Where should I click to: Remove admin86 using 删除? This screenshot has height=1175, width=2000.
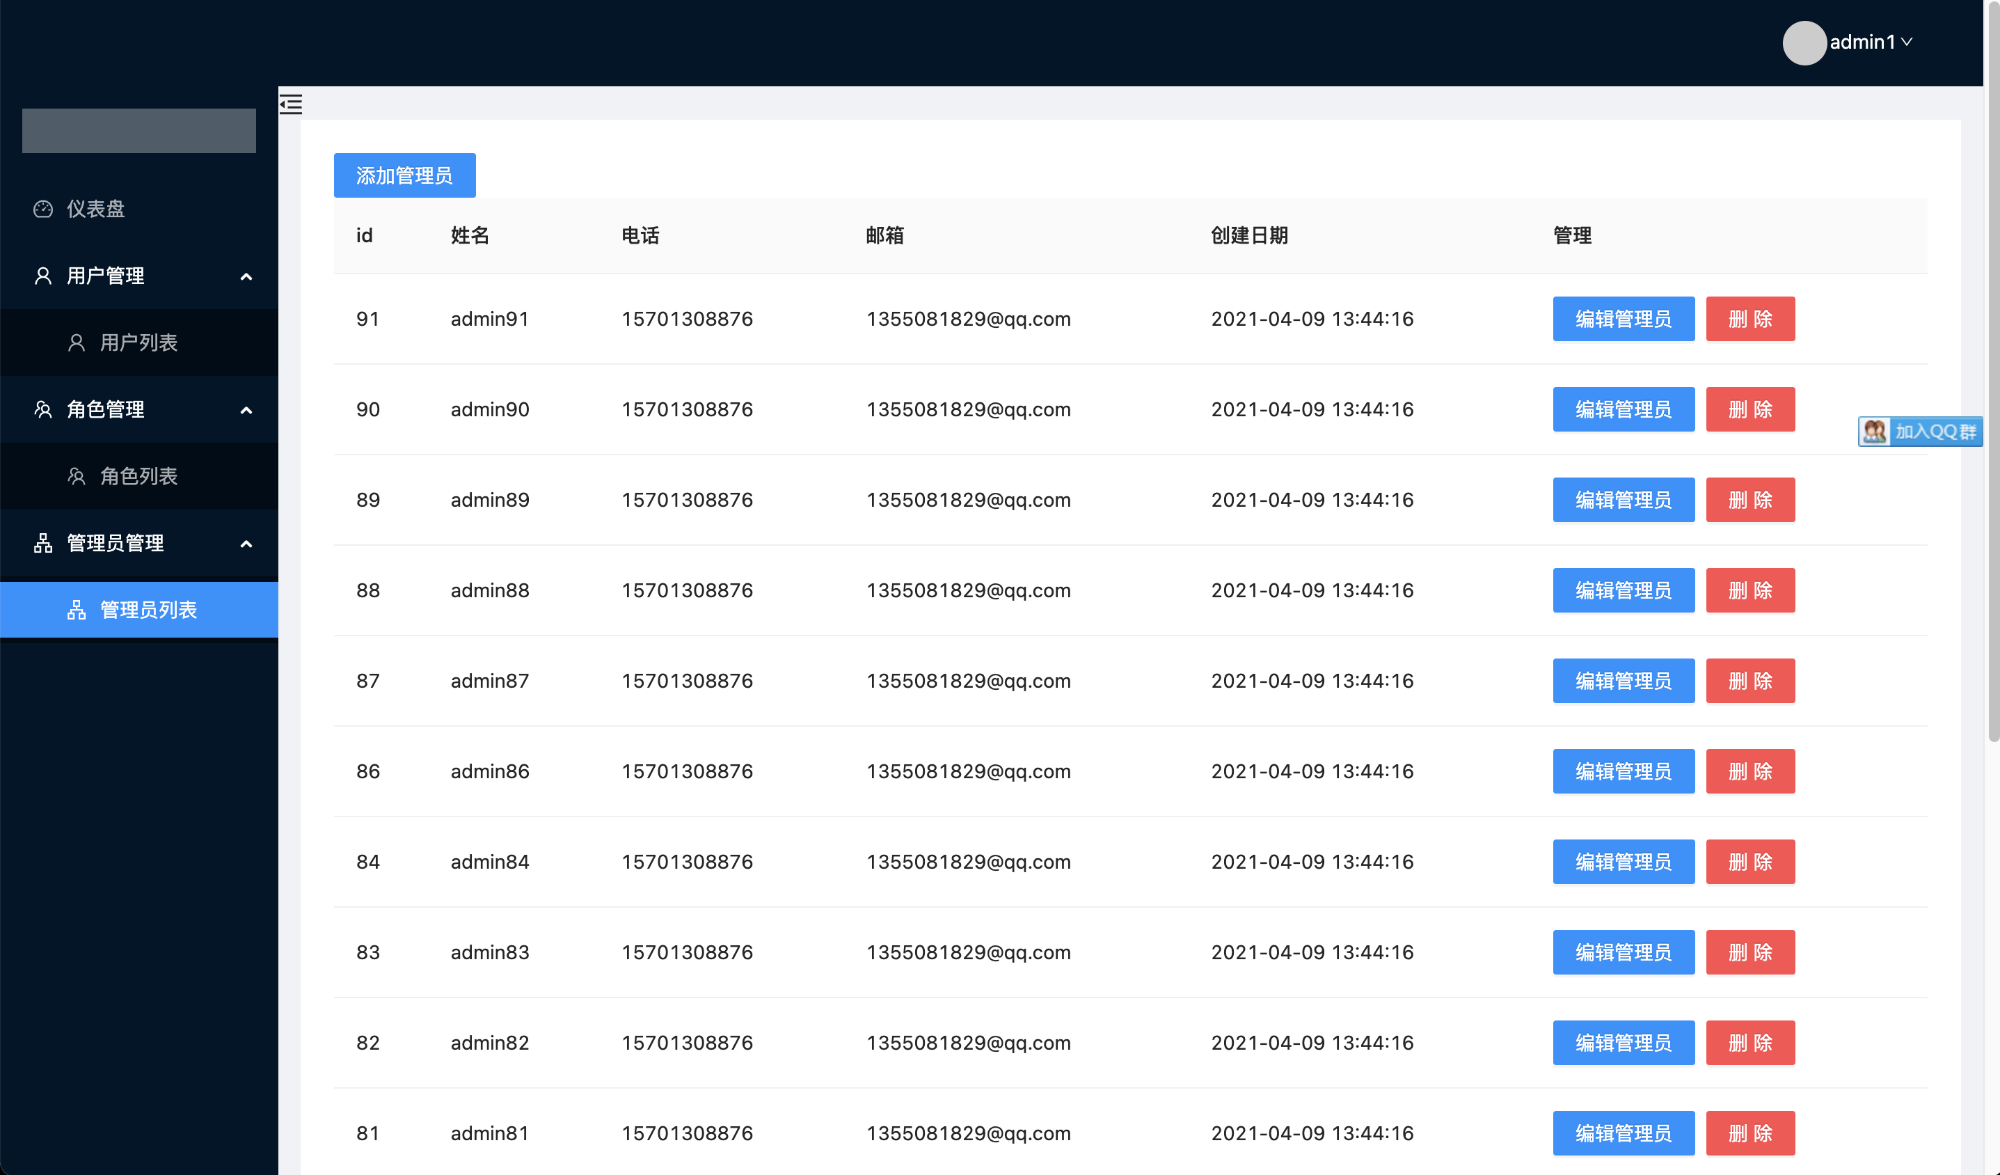pyautogui.click(x=1750, y=771)
